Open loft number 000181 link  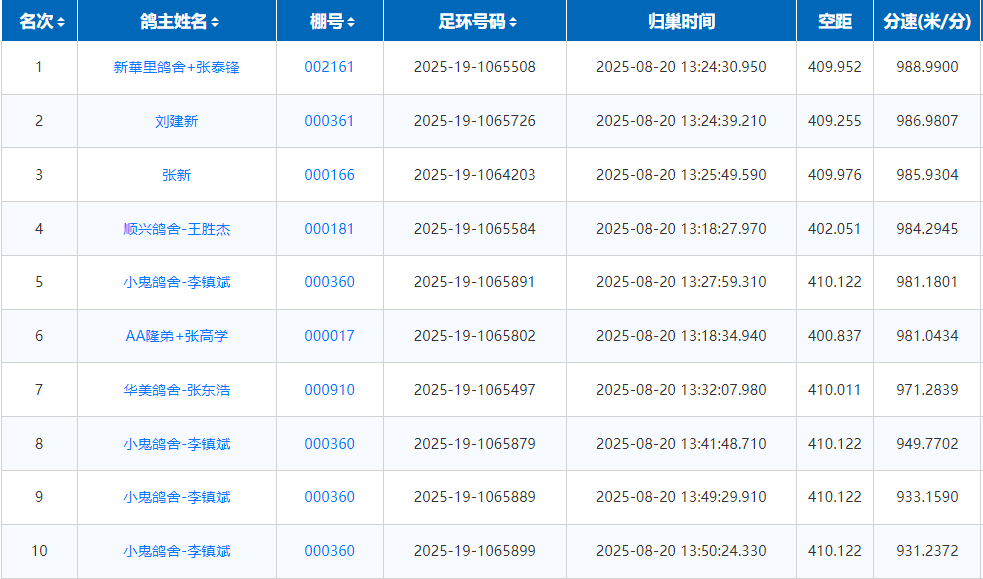(329, 229)
